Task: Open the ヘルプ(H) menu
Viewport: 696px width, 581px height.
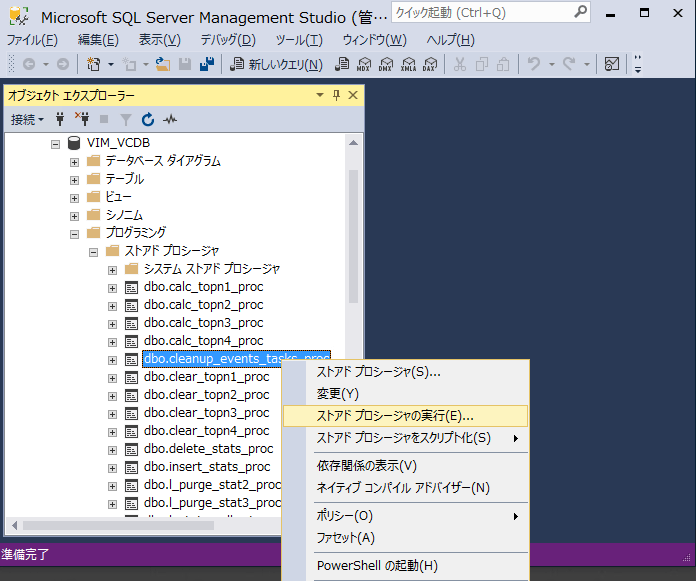Action: [451, 40]
